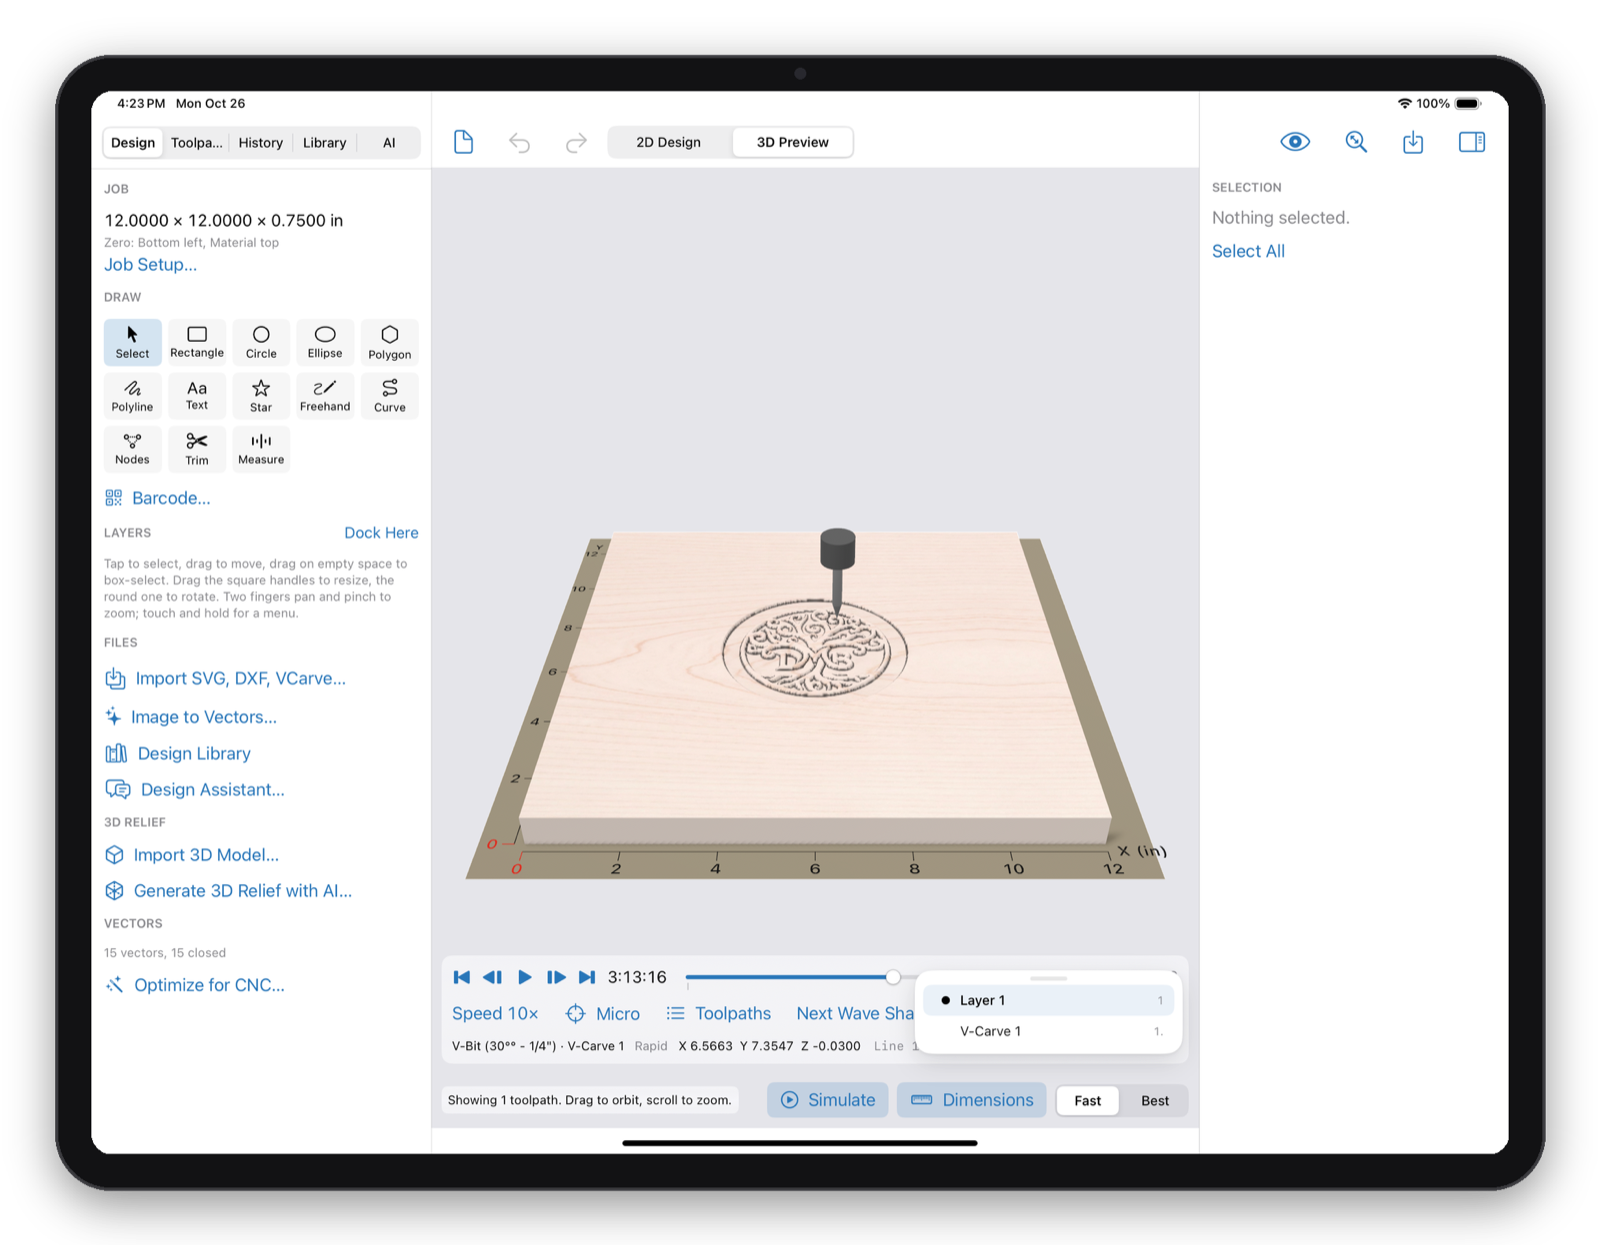
Task: Pick the Curve tool
Action: tap(390, 395)
